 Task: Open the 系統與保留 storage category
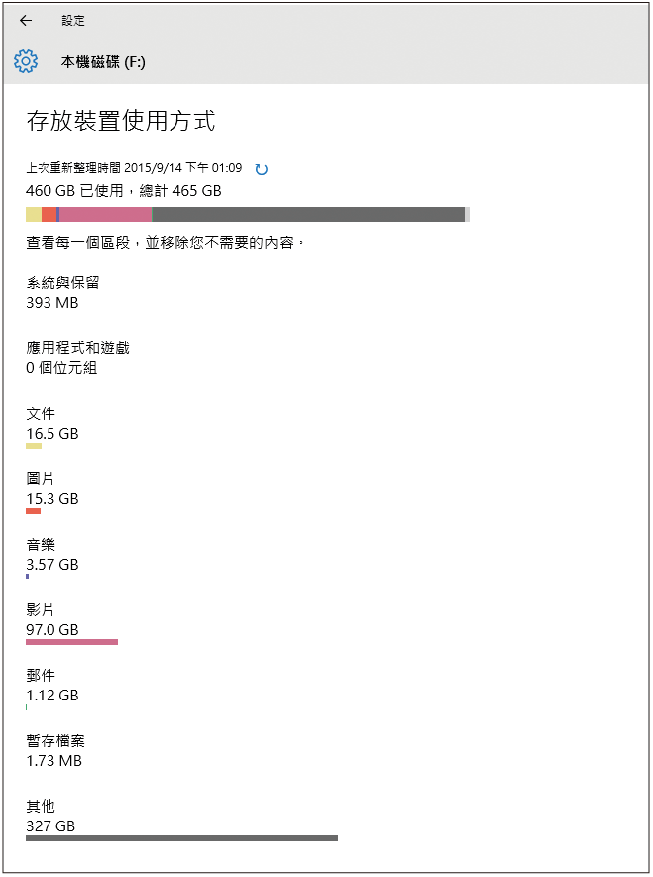click(63, 293)
